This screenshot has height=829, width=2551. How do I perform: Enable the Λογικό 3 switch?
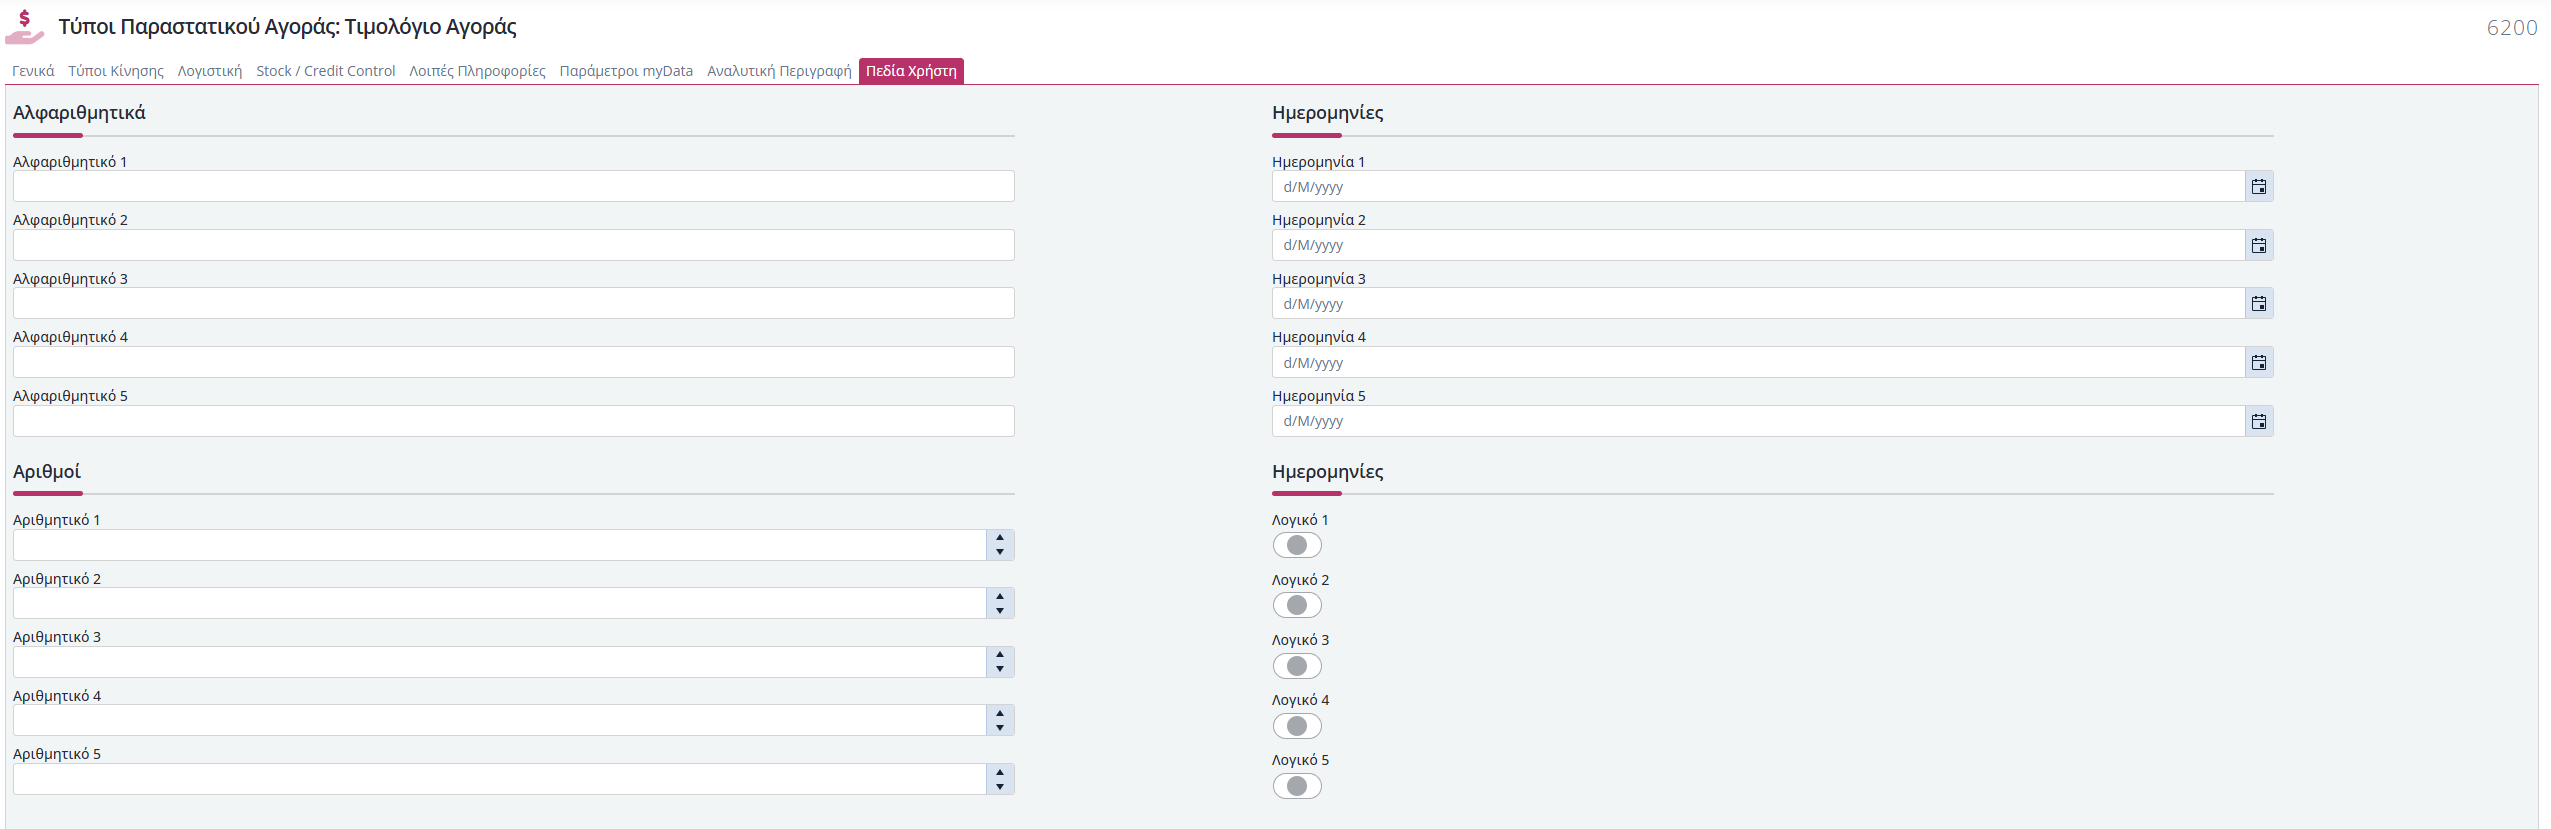coord(1297,666)
